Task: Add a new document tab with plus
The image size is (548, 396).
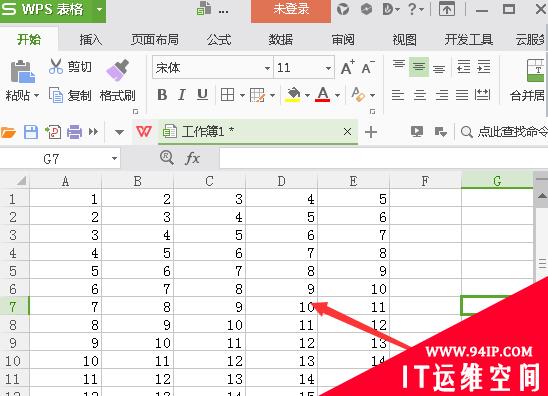Action: point(370,132)
